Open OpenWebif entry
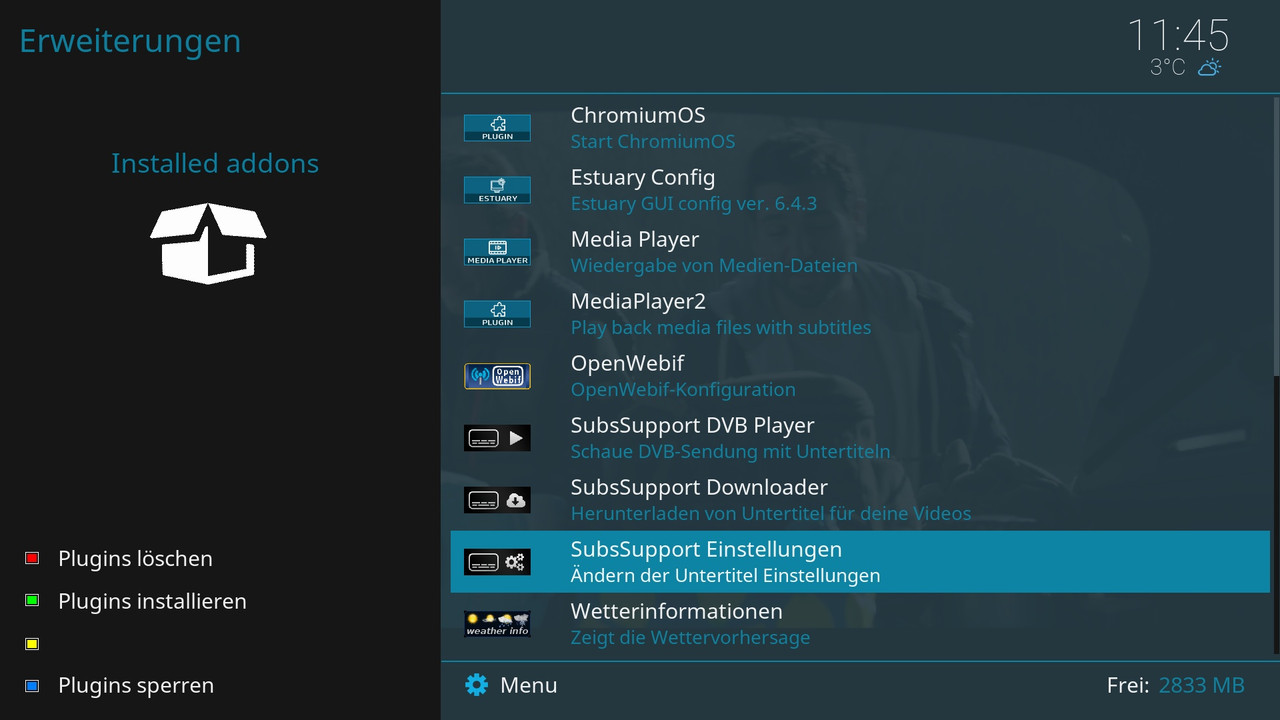Screen dimensions: 1280x720 point(860,376)
